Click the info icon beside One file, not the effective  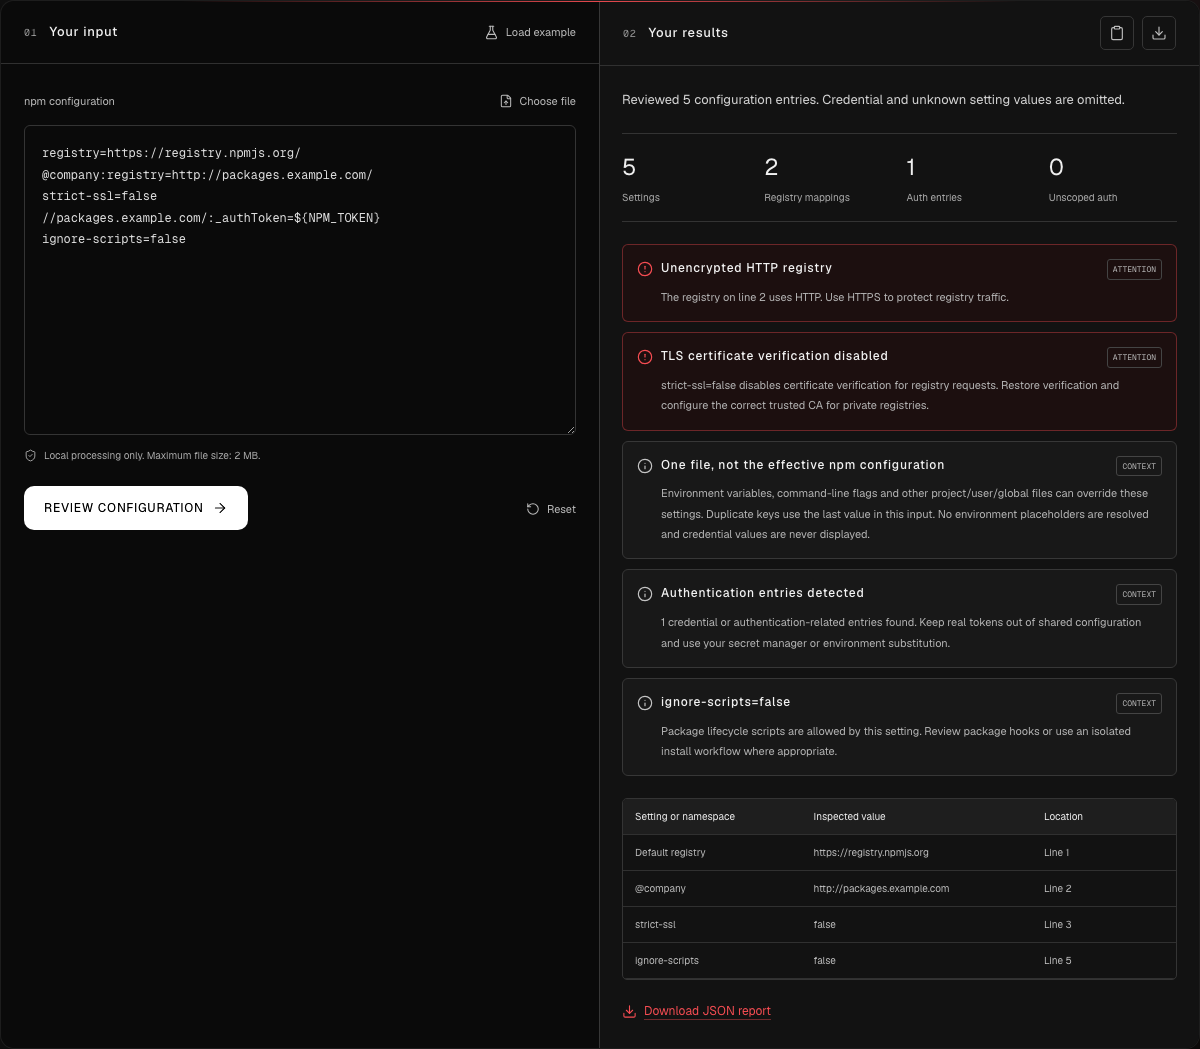(x=645, y=466)
